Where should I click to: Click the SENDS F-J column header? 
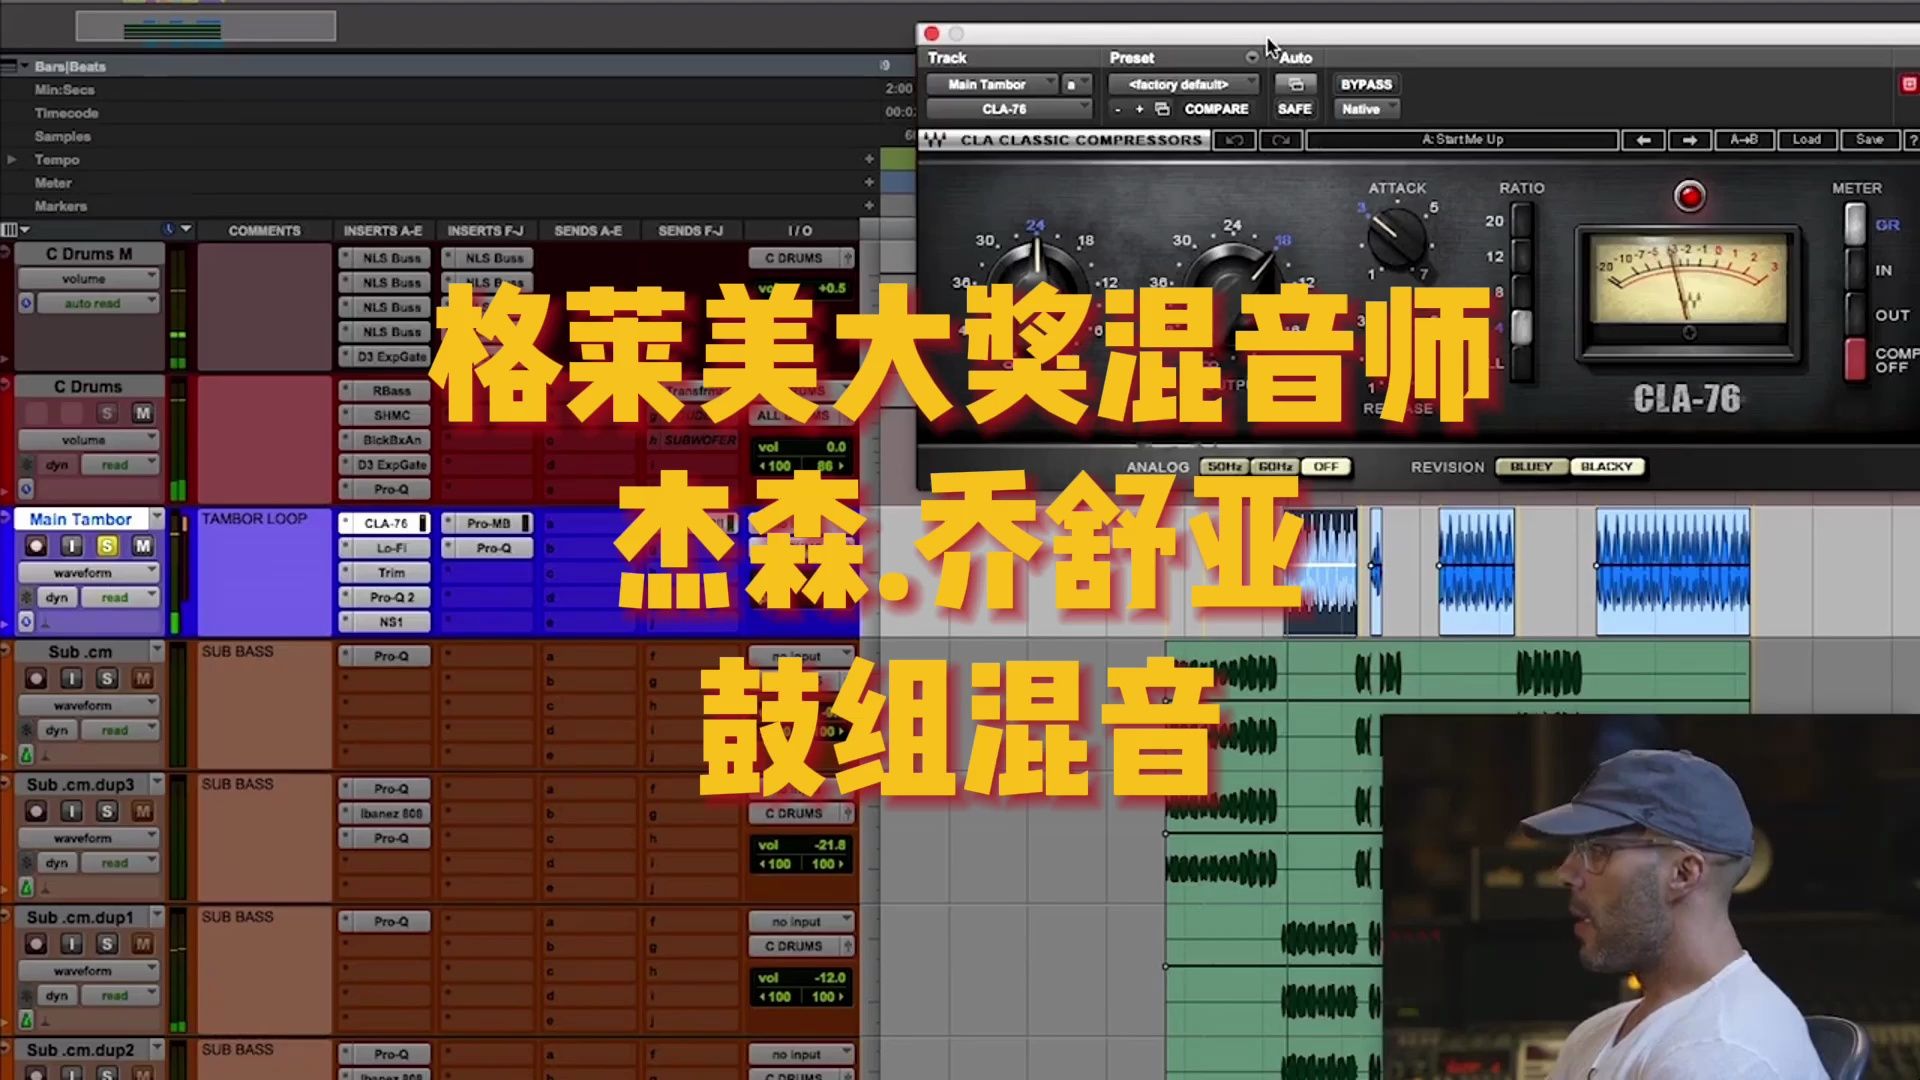[x=690, y=231]
